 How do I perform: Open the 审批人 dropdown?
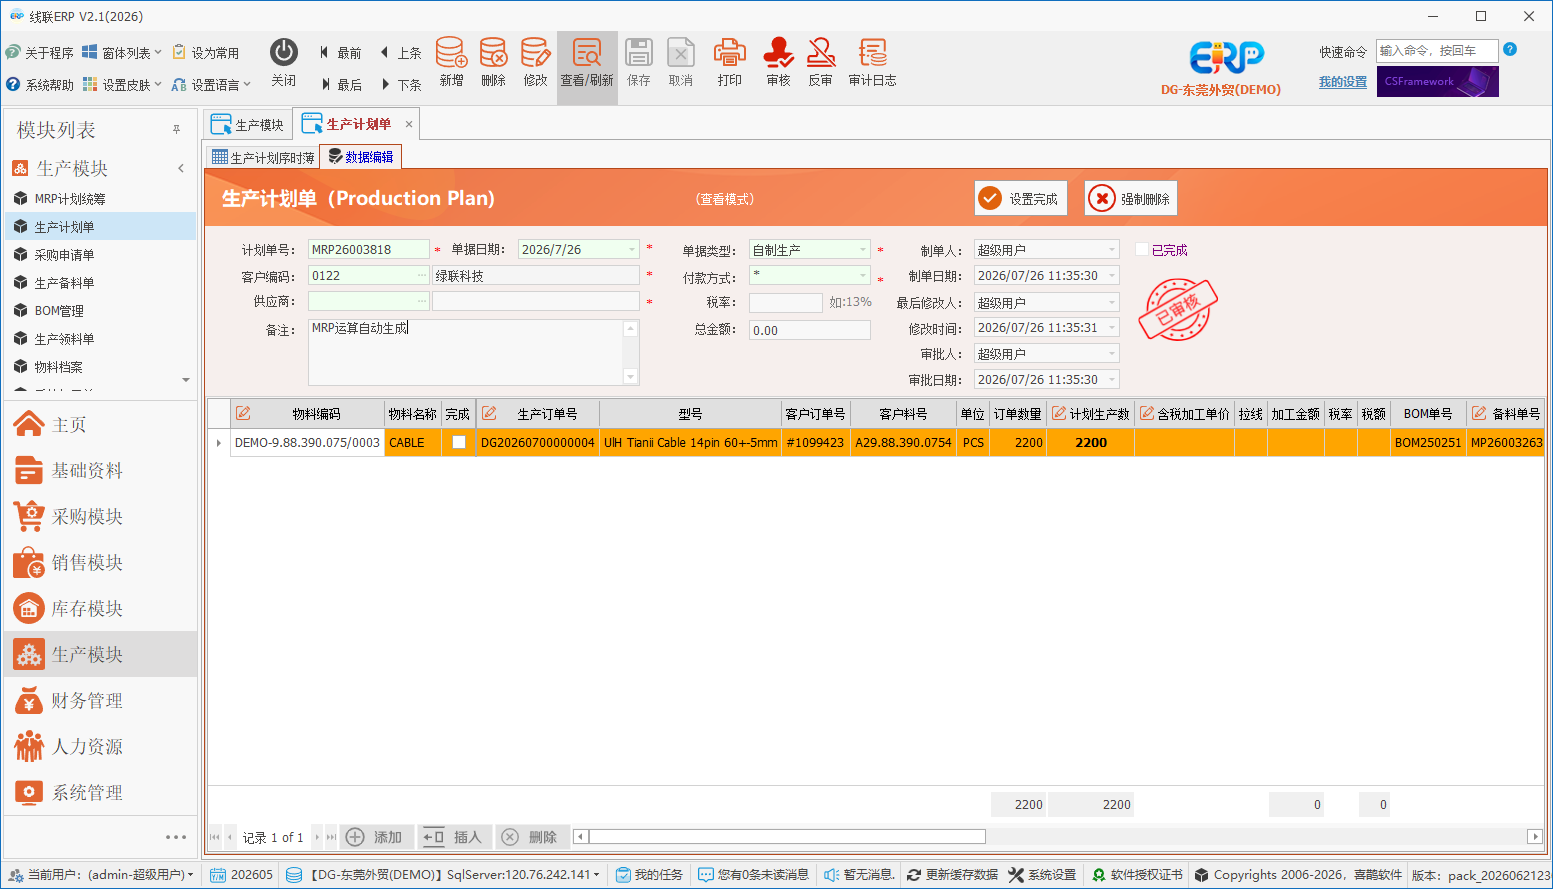[1112, 354]
